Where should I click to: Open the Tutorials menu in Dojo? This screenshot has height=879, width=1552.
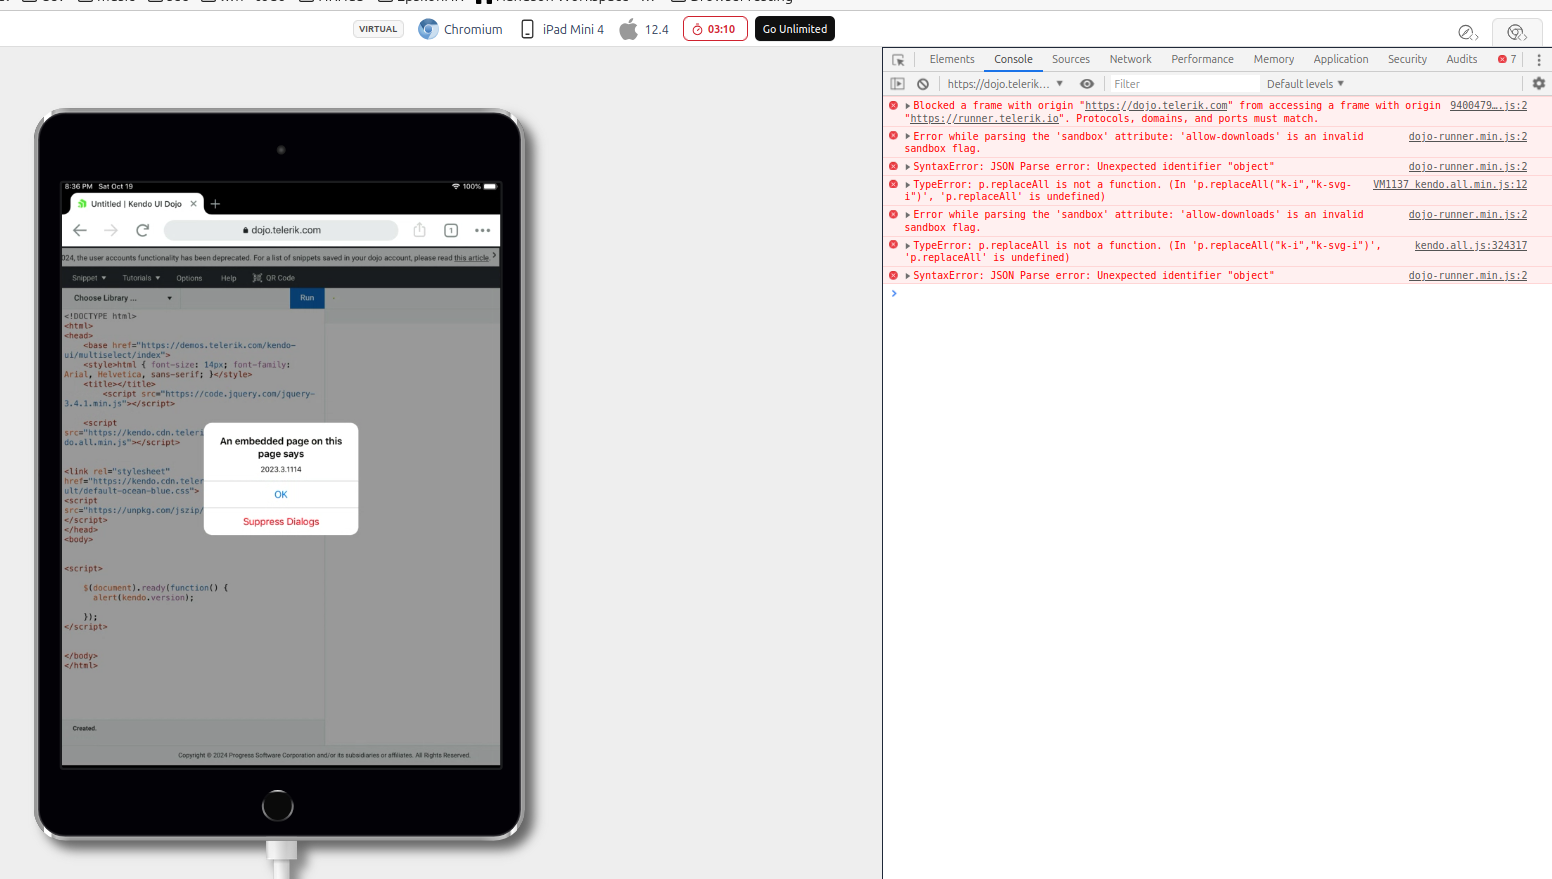coord(141,278)
